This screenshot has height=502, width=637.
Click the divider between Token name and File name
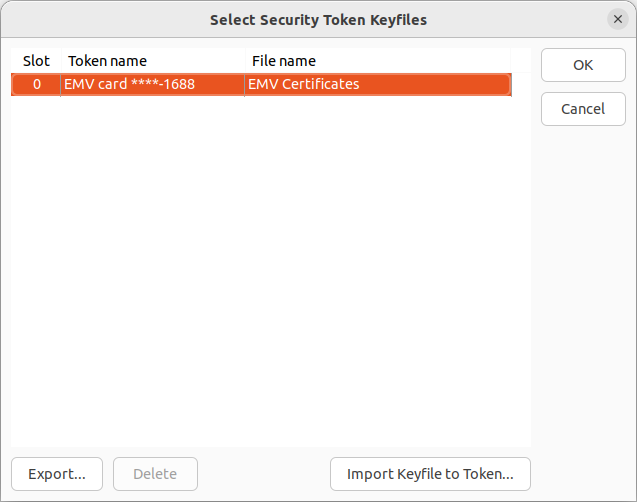pos(245,61)
